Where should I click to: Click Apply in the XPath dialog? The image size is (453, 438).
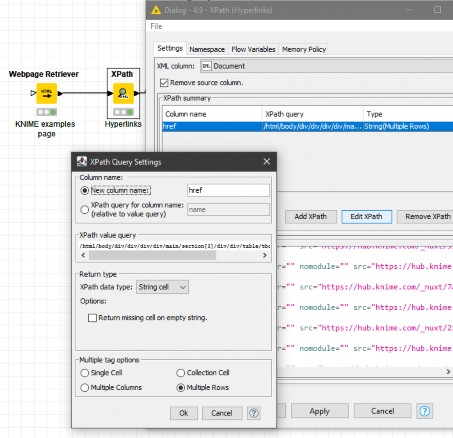coord(320,411)
